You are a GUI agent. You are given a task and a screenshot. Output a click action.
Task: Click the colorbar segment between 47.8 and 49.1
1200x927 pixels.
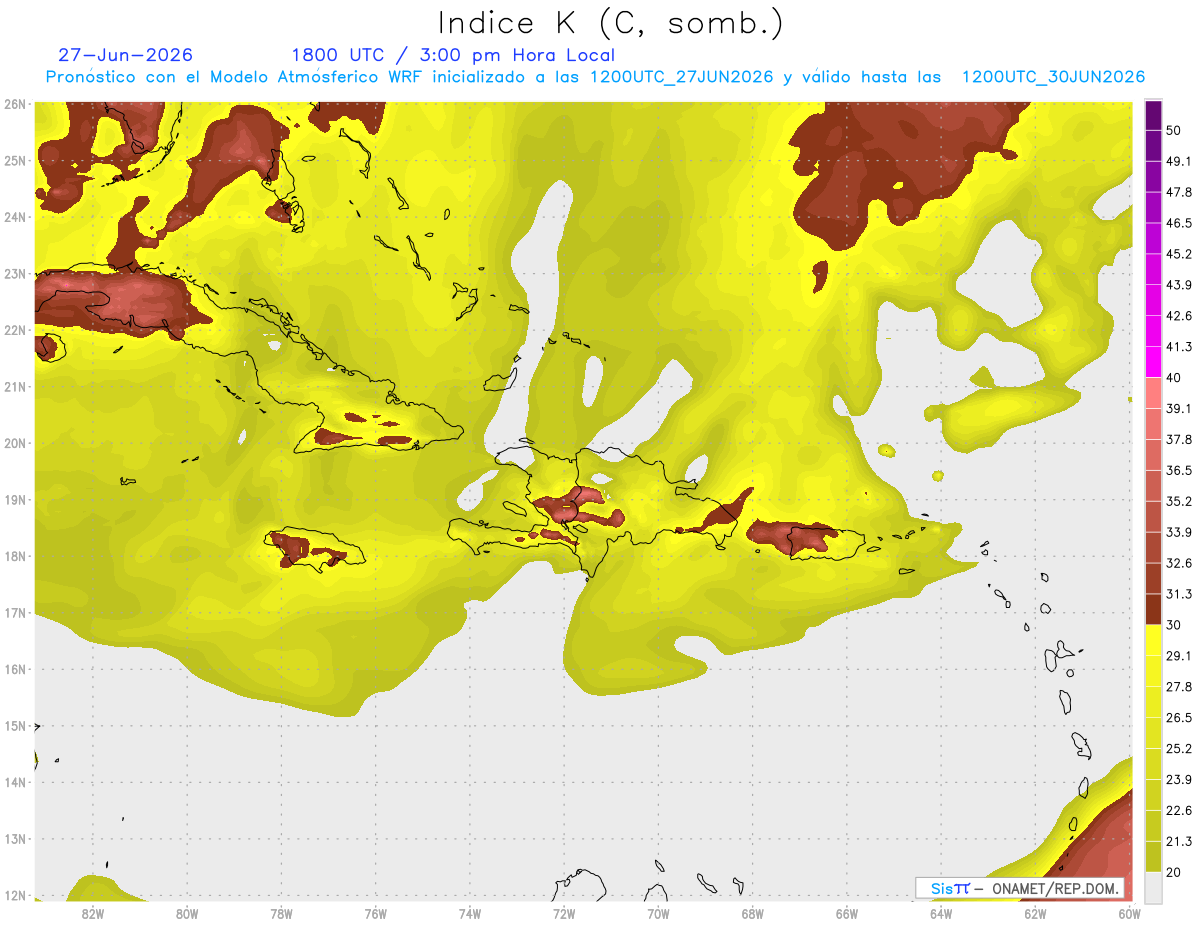(x=1153, y=177)
